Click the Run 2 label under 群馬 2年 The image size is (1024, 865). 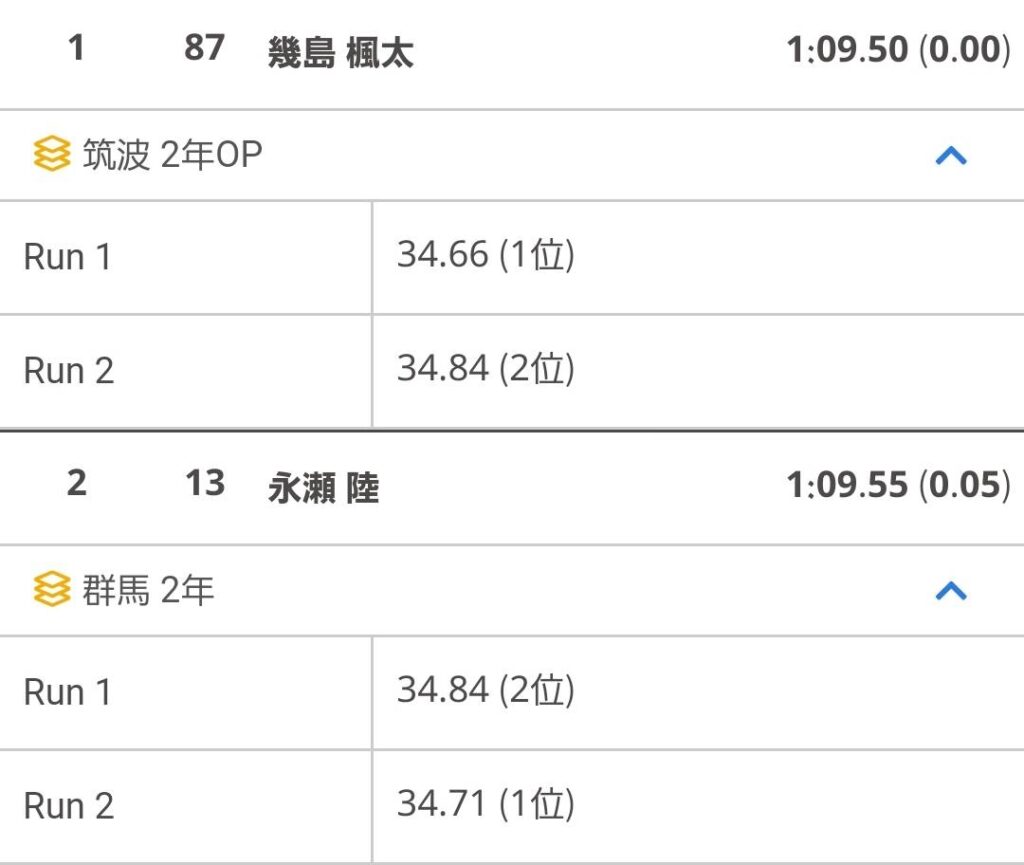tap(69, 806)
